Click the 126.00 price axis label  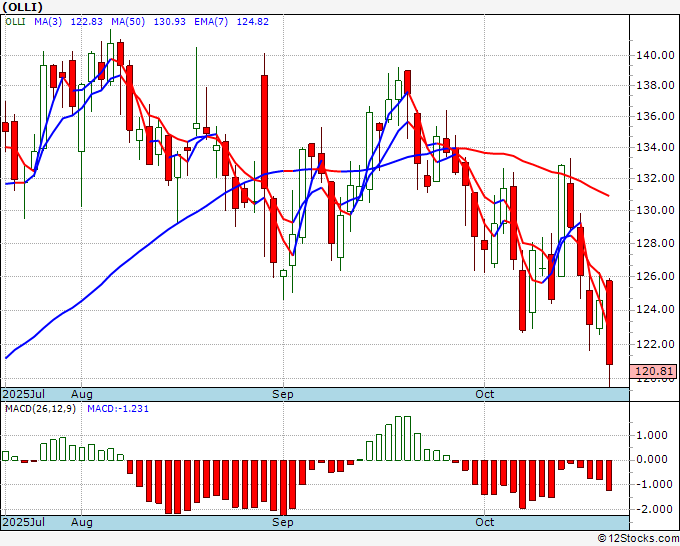point(655,276)
